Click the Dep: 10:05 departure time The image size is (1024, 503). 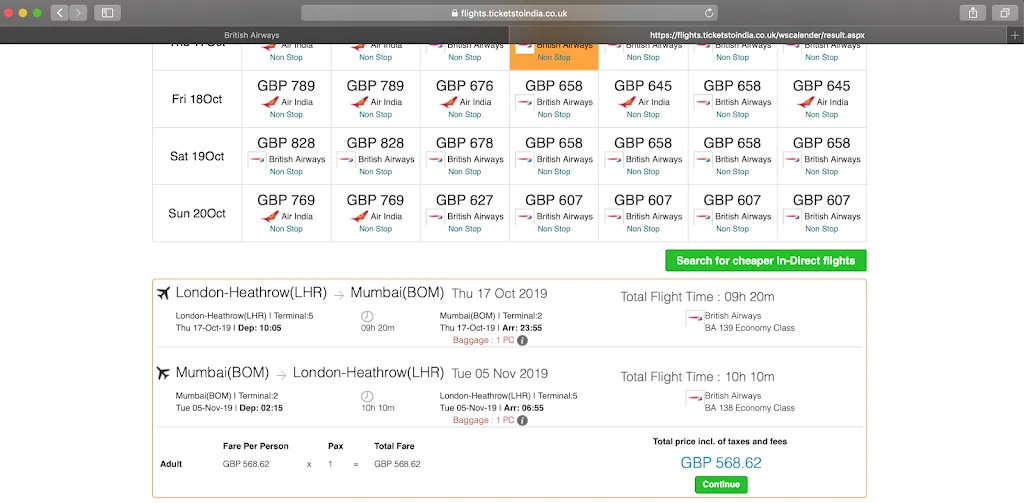click(x=261, y=328)
